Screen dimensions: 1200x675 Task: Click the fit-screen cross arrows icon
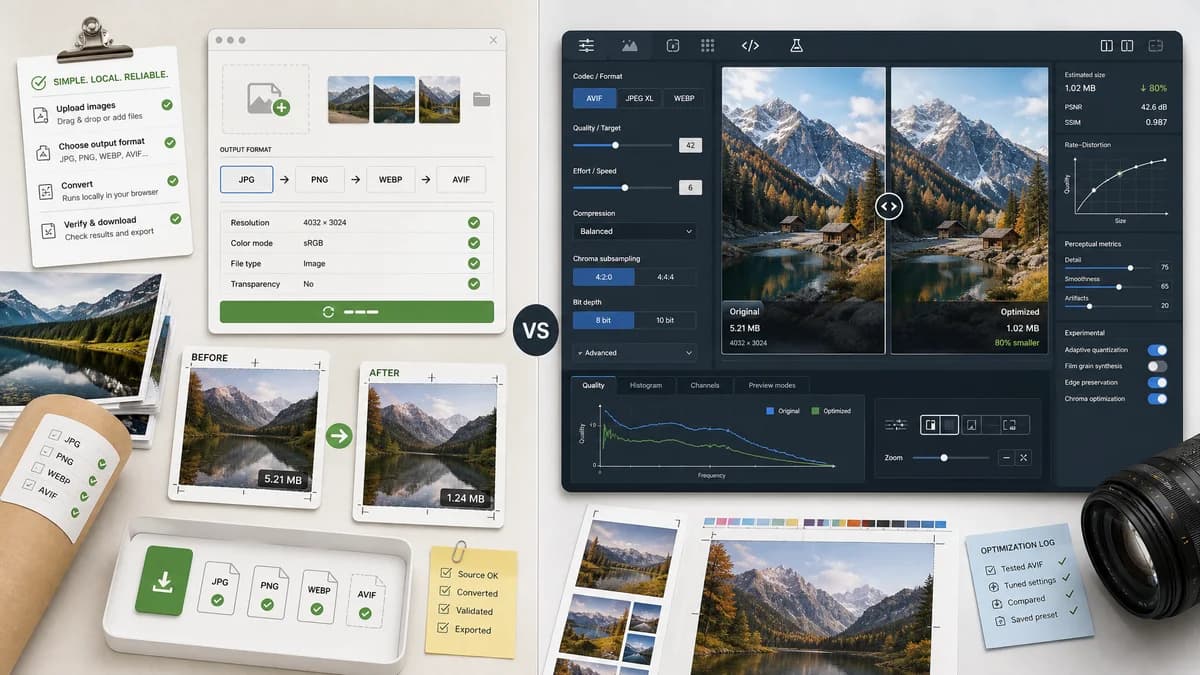[1024, 457]
